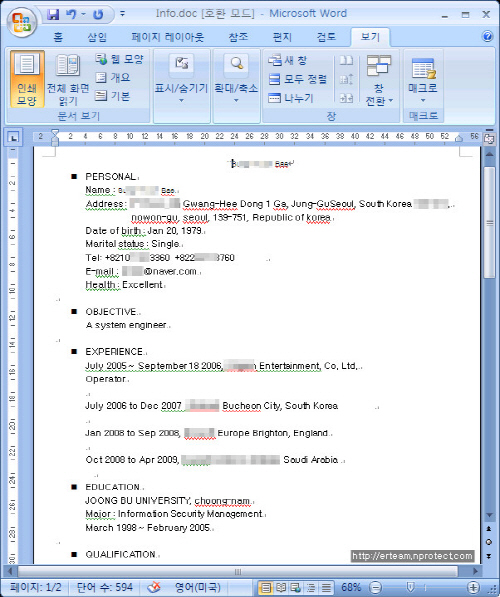Click the spelling check status bar icon
The width and height of the screenshot is (500, 597).
pos(154,587)
